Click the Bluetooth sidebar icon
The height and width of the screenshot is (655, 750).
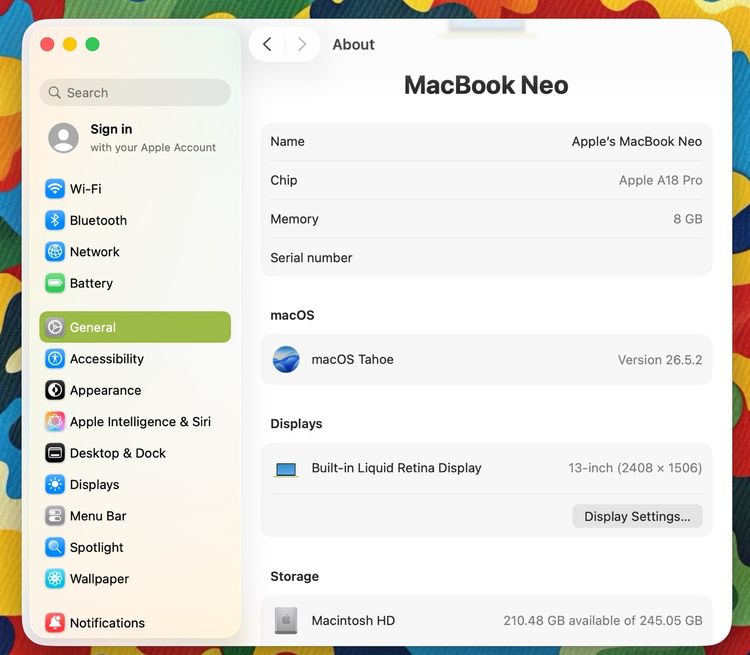click(x=55, y=220)
